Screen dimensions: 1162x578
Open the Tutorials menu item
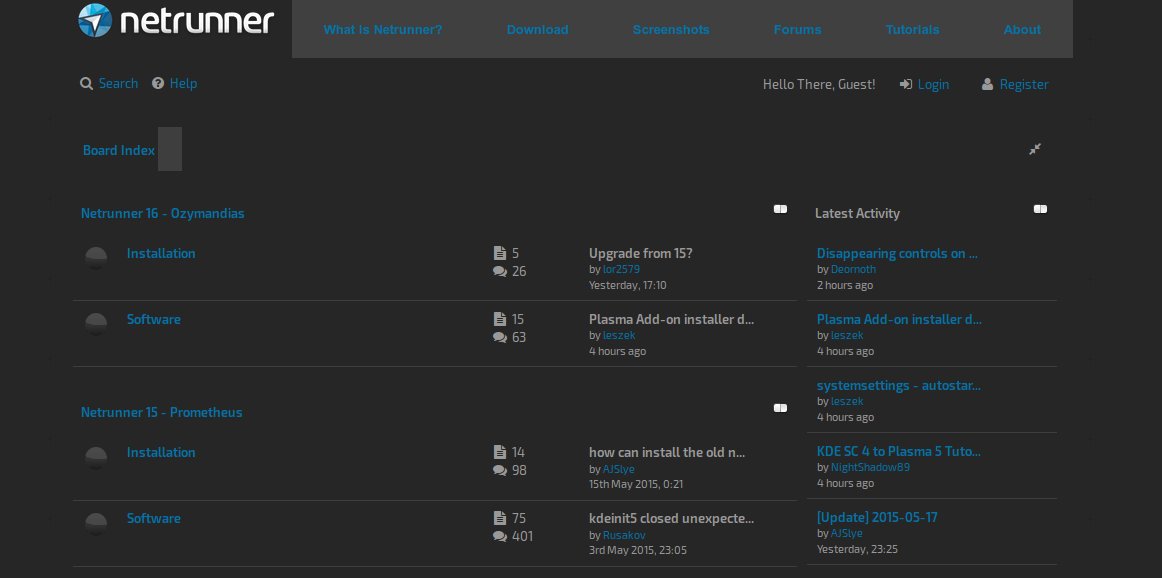click(912, 30)
